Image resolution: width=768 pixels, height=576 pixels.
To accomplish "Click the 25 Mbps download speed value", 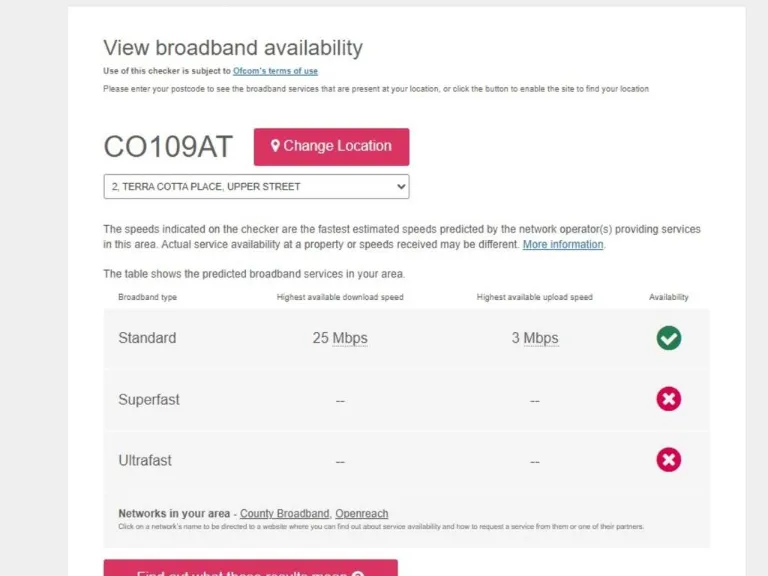I will click(340, 338).
